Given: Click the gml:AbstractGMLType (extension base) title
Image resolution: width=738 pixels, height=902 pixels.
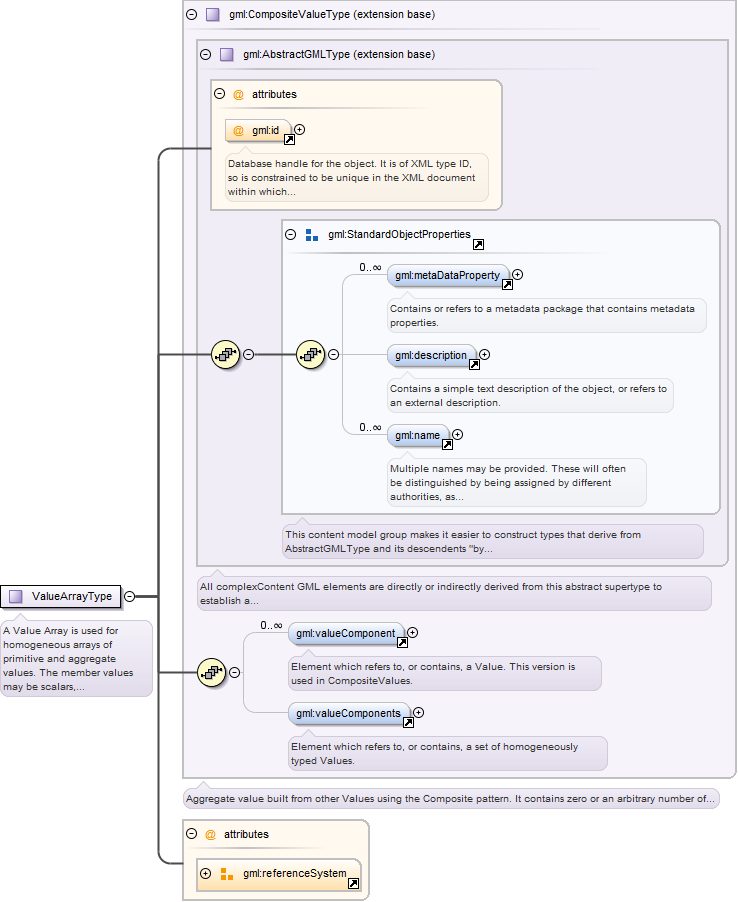Looking at the screenshot, I should click(339, 55).
